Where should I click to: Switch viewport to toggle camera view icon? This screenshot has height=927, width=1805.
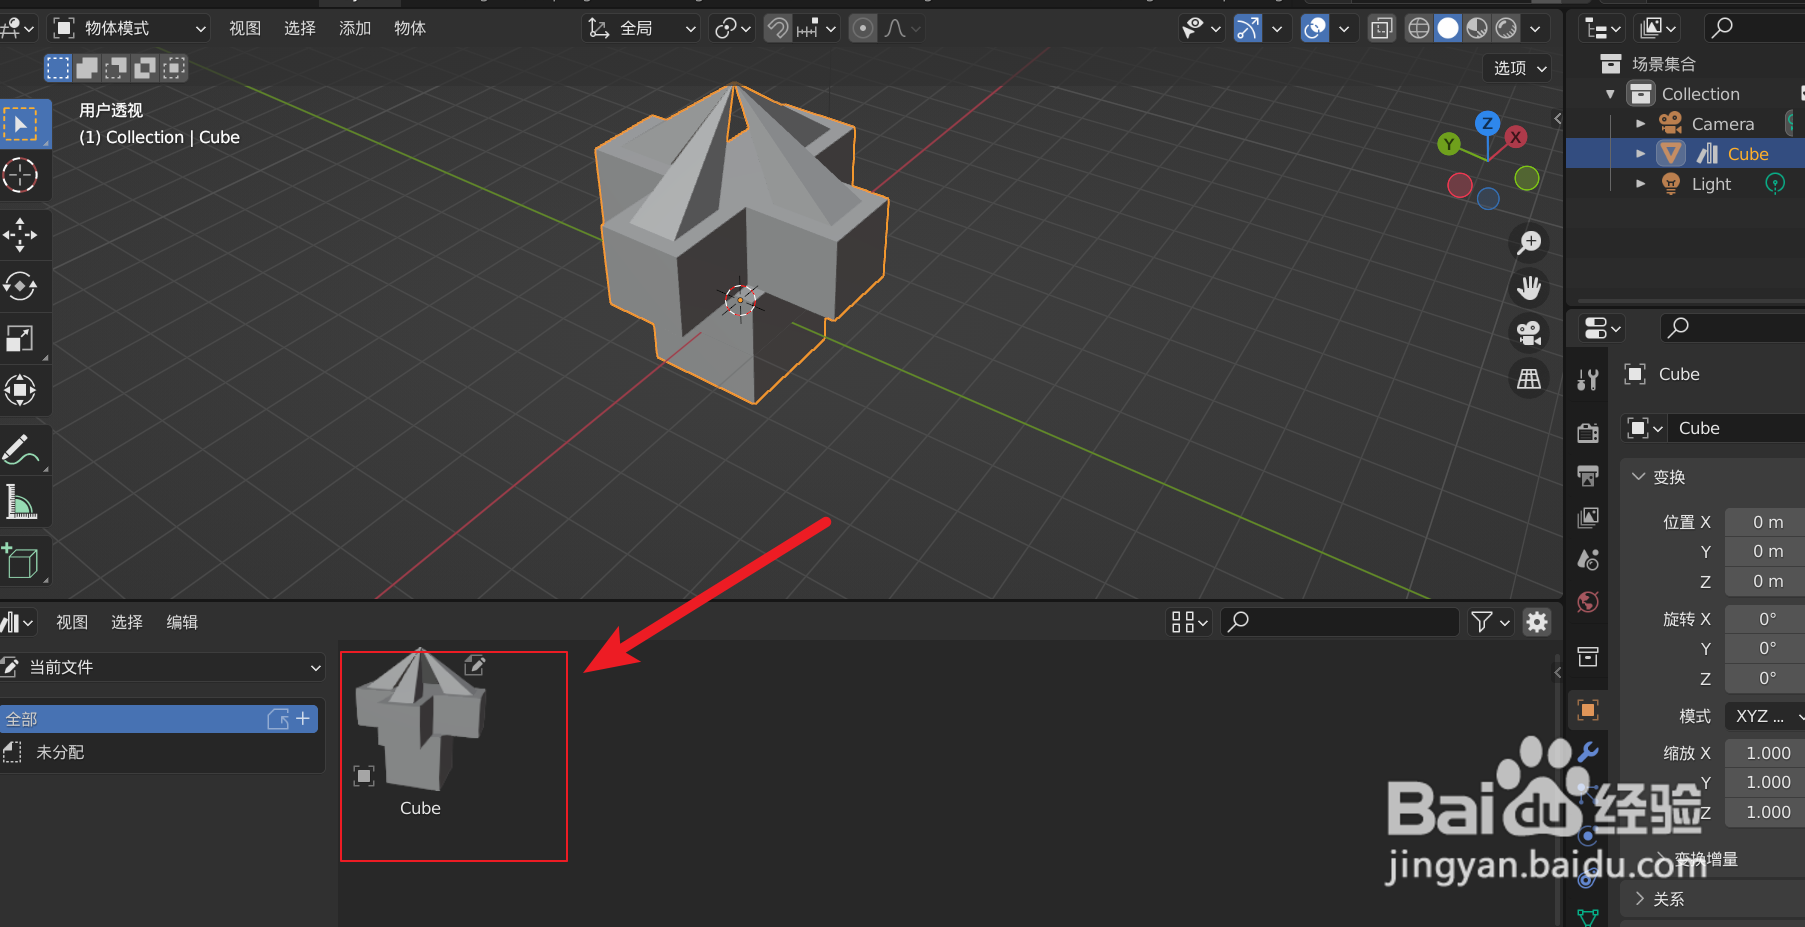point(1529,332)
